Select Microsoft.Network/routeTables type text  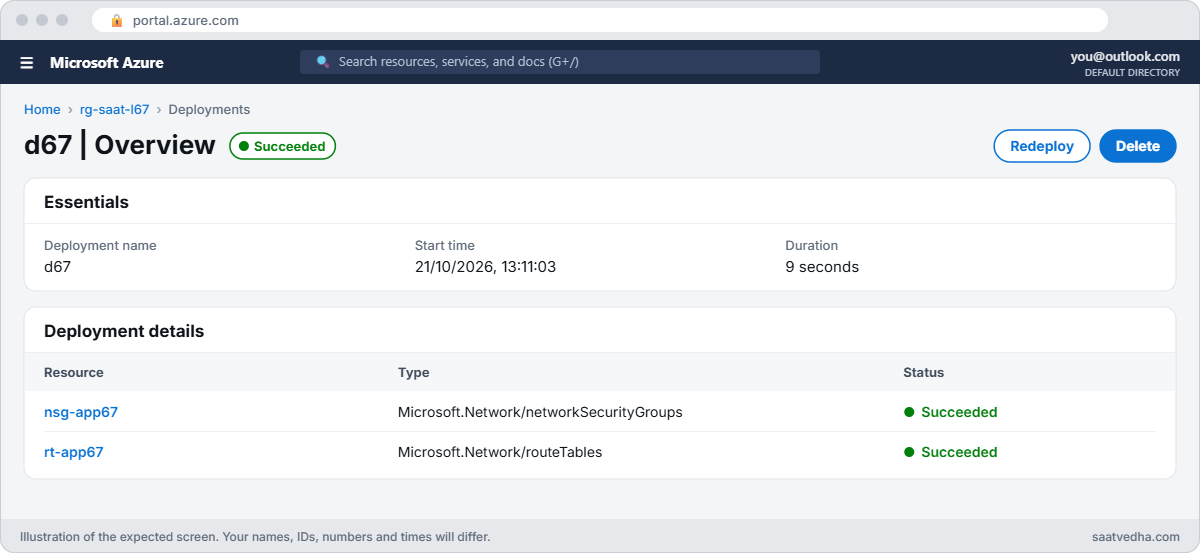(500, 452)
